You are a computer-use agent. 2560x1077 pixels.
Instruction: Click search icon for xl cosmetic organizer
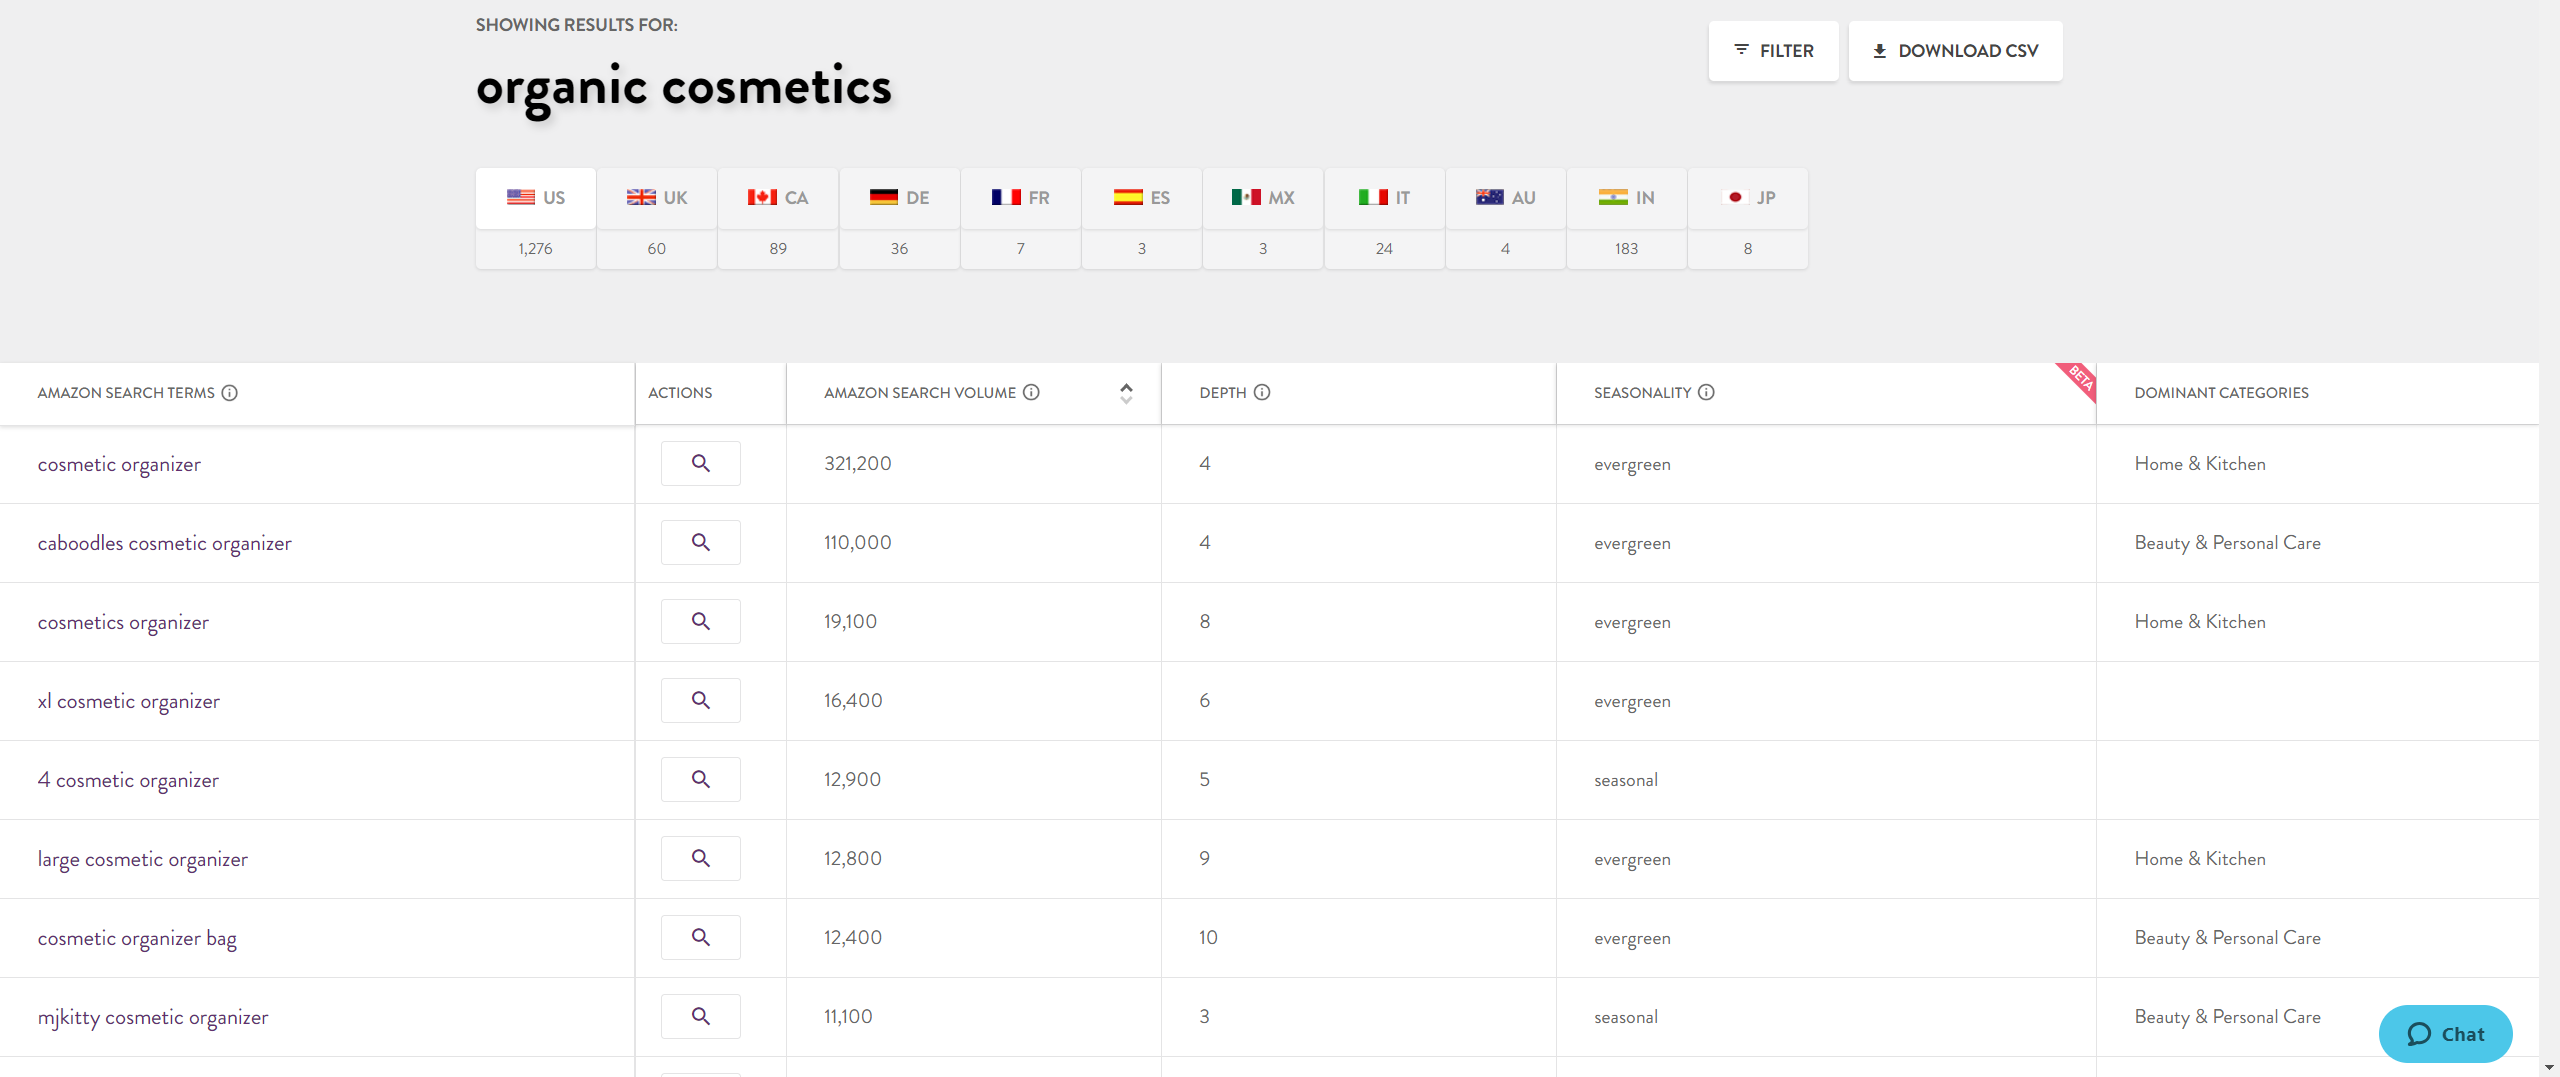pyautogui.click(x=700, y=700)
